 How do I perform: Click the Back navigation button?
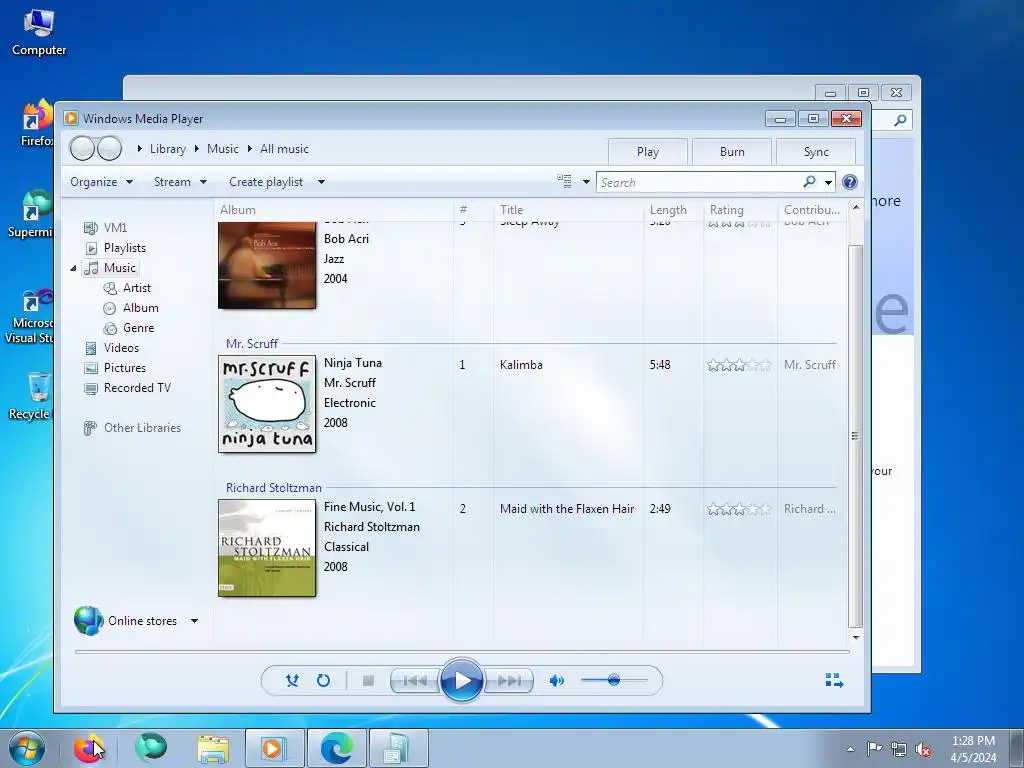pyautogui.click(x=82, y=148)
